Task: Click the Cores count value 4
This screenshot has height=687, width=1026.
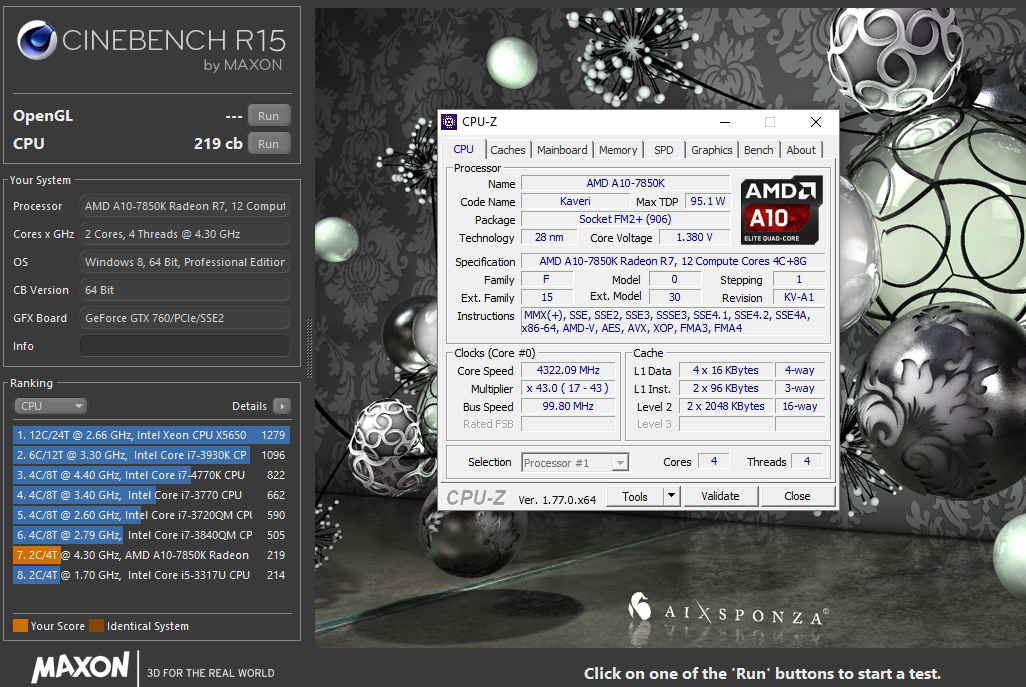Action: tap(713, 461)
